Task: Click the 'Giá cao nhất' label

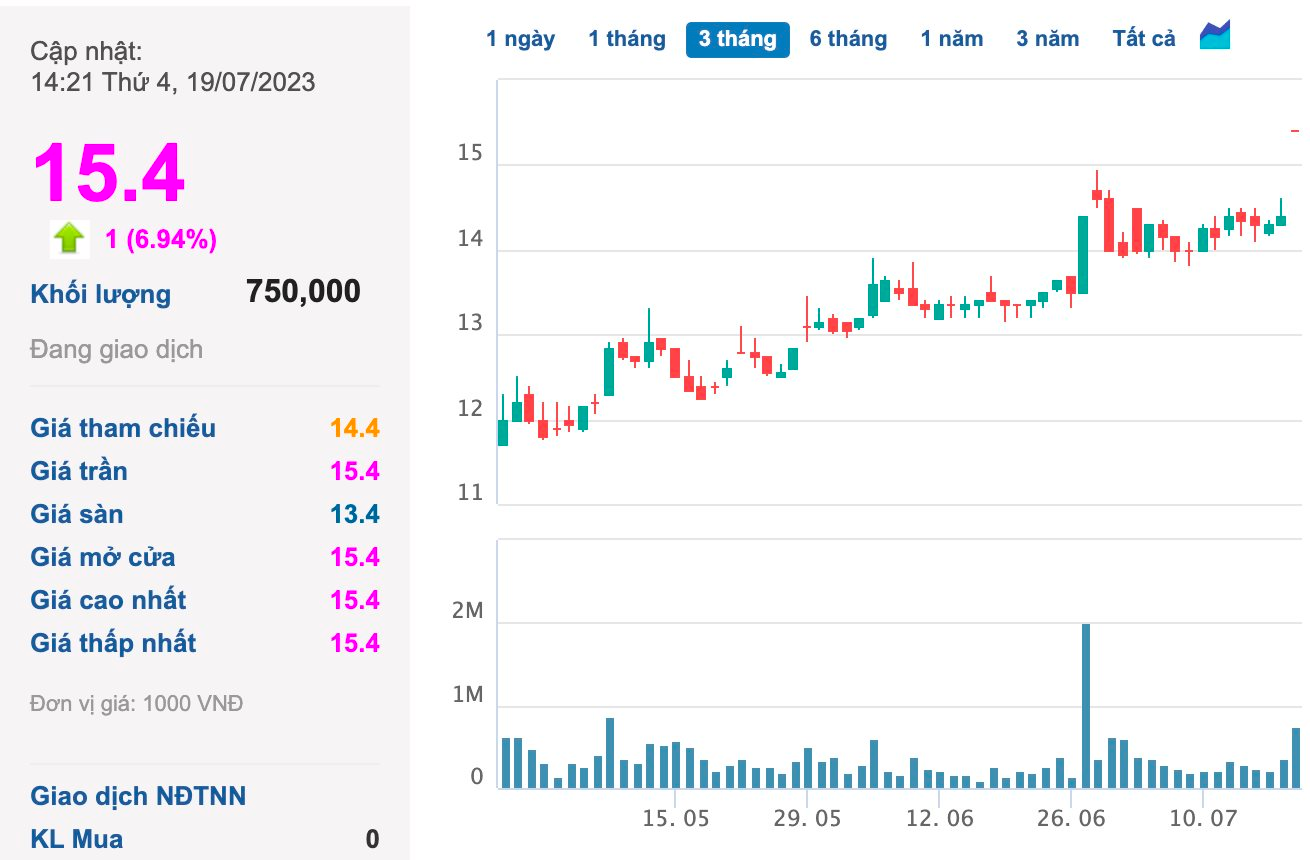Action: 108,600
